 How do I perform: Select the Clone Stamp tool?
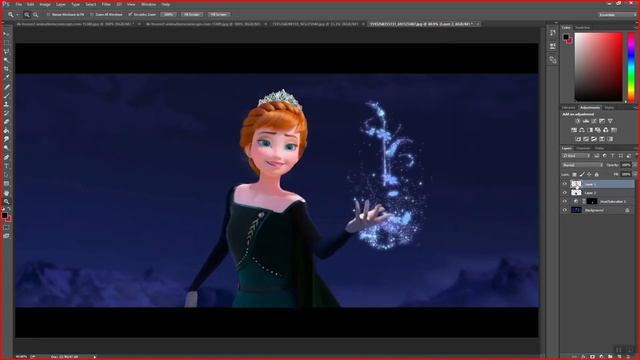(x=6, y=104)
